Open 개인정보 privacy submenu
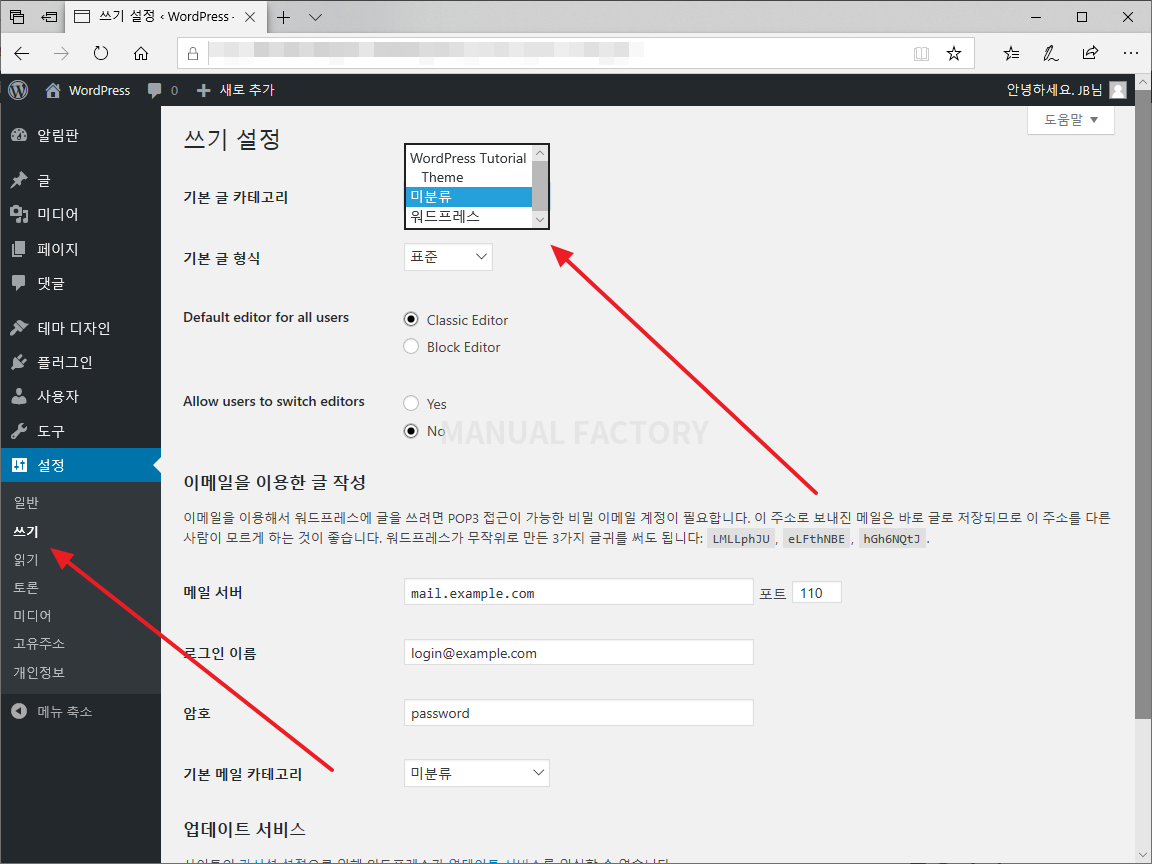The height and width of the screenshot is (864, 1152). pyautogui.click(x=39, y=672)
